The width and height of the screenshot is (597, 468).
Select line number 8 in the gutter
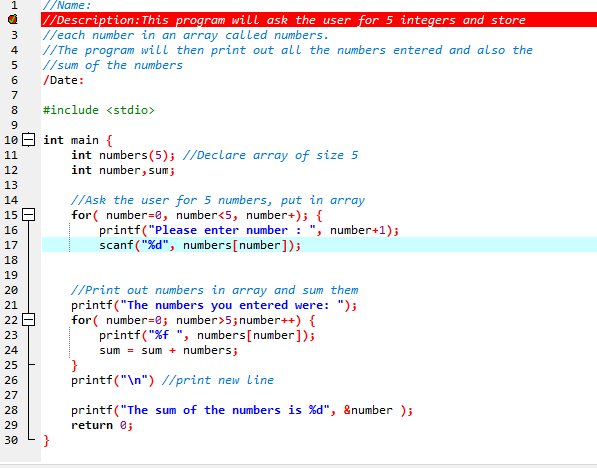14,110
